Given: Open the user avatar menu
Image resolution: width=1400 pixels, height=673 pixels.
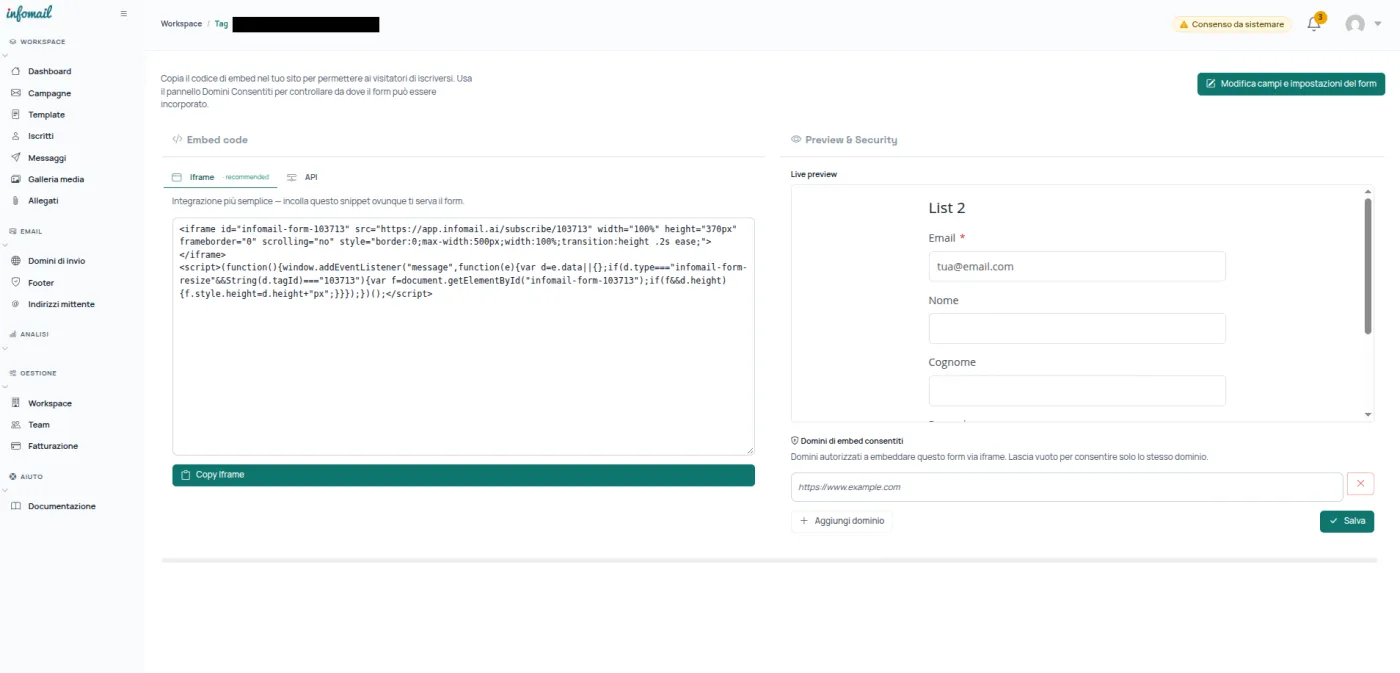Looking at the screenshot, I should click(1355, 24).
